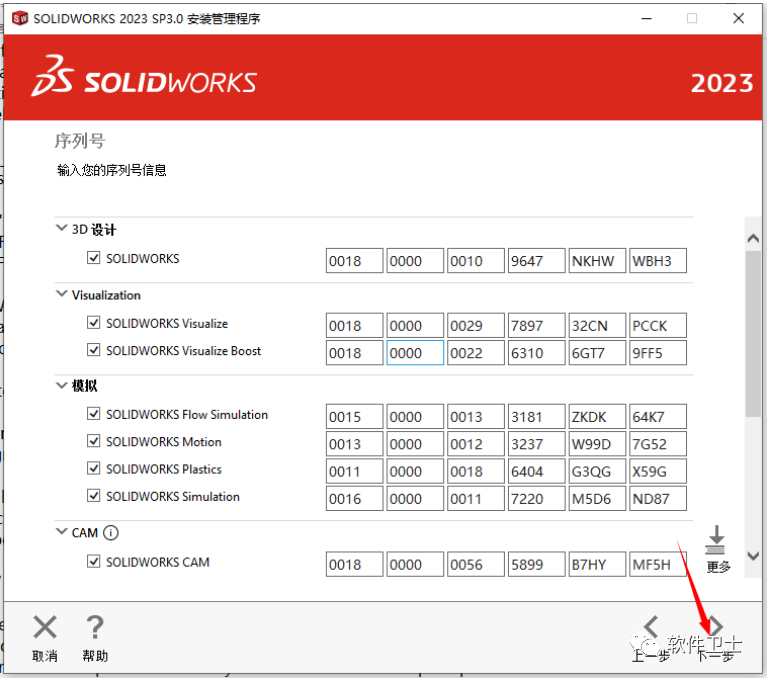Click Visualize Boost field containing 9FF5
Screen dimensions: 767x678
658,353
